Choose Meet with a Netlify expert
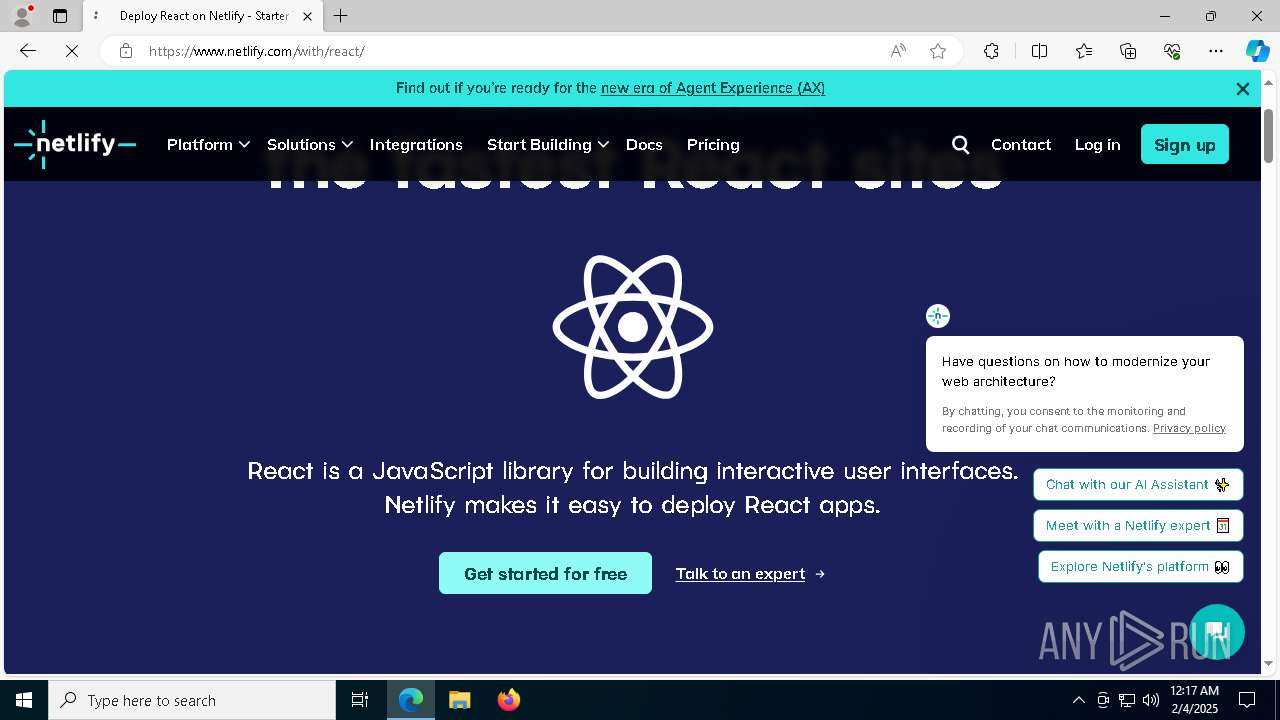Screen dimensions: 1280x720 point(1138,526)
